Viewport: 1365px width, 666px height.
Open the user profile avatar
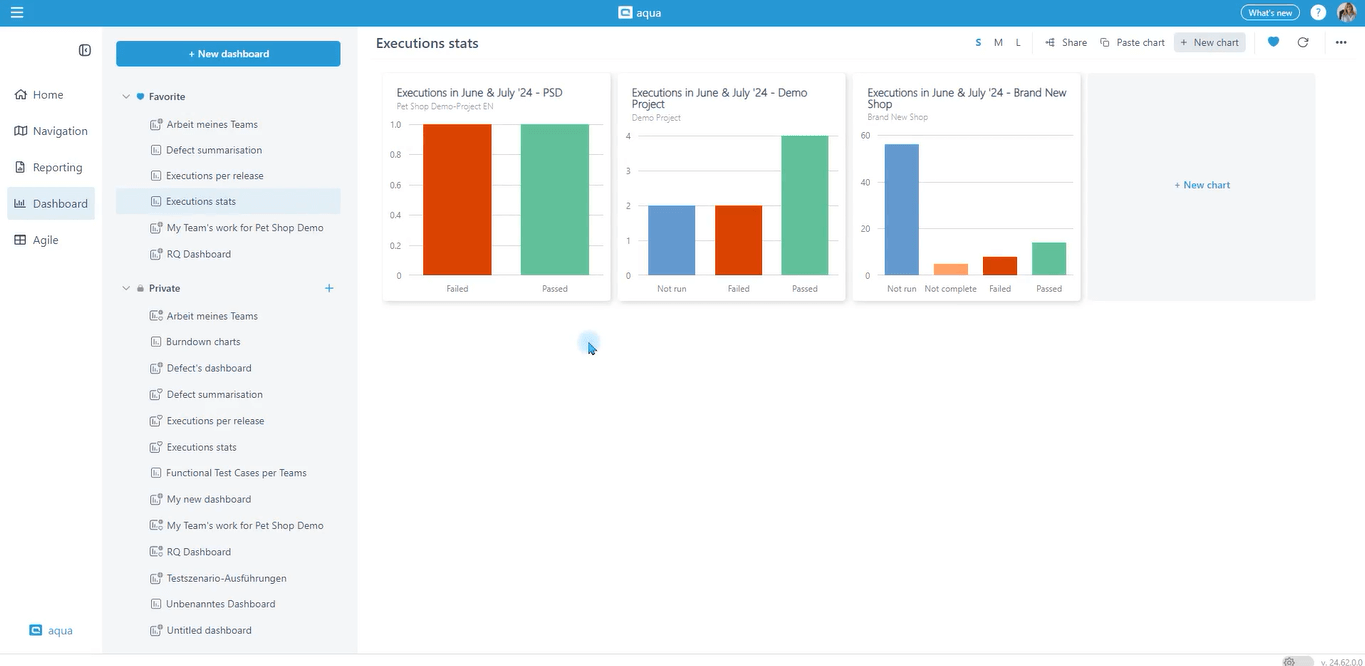[1346, 13]
